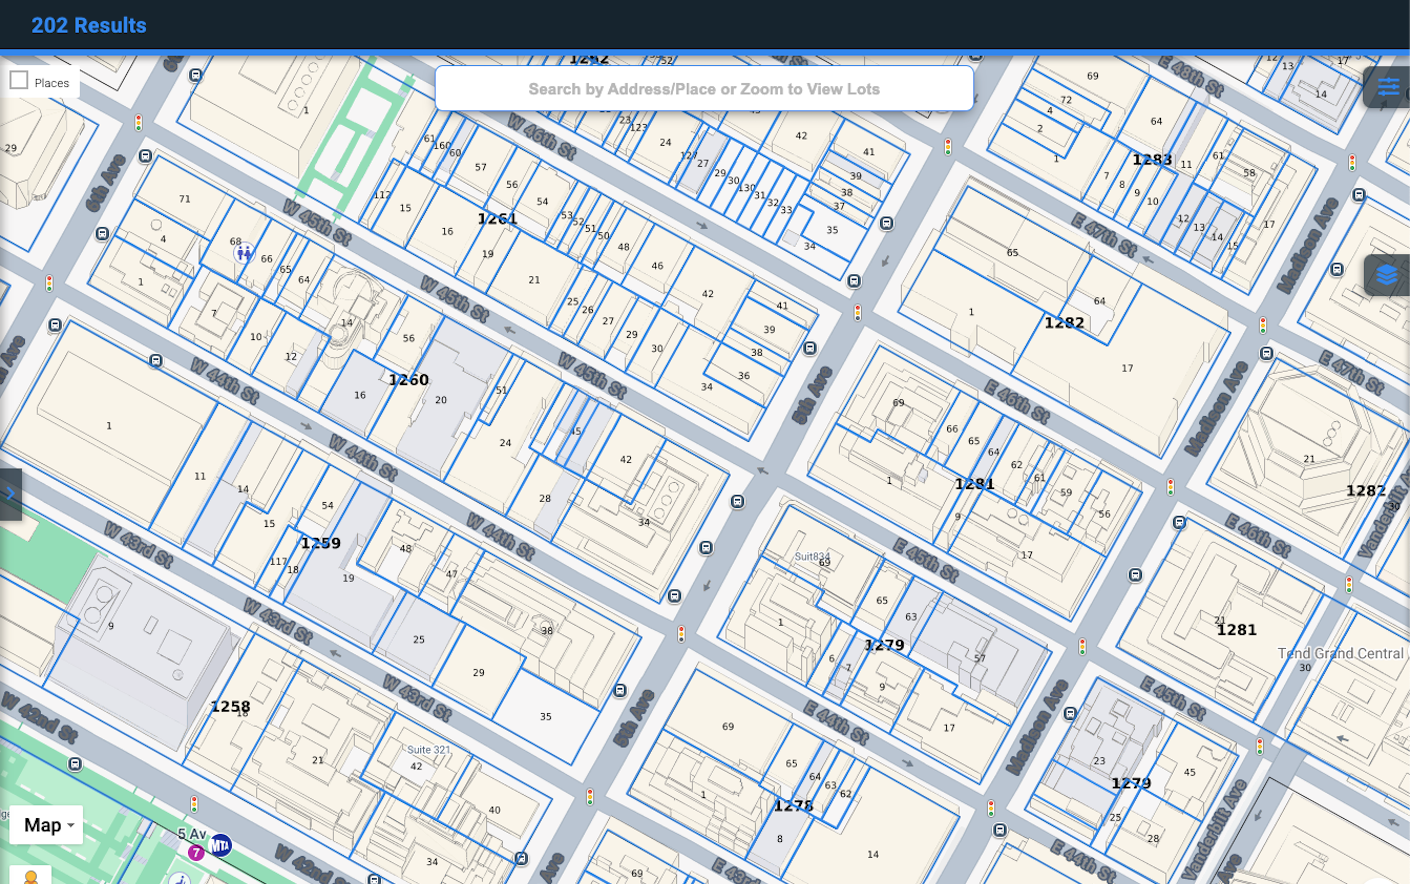Screen dimensions: 1410x884
Task: Click bus stop beside lot 35 of block 1259
Action: 620,691
